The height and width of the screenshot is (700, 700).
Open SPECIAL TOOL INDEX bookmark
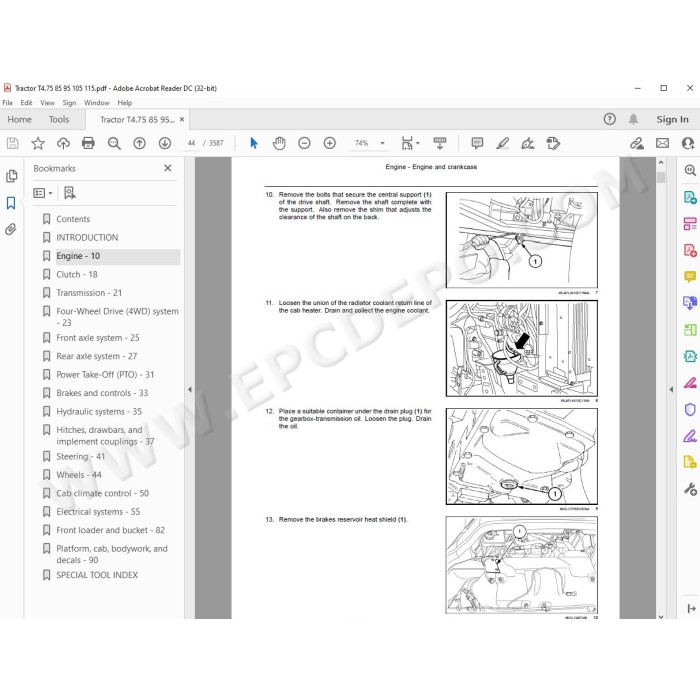click(x=97, y=575)
